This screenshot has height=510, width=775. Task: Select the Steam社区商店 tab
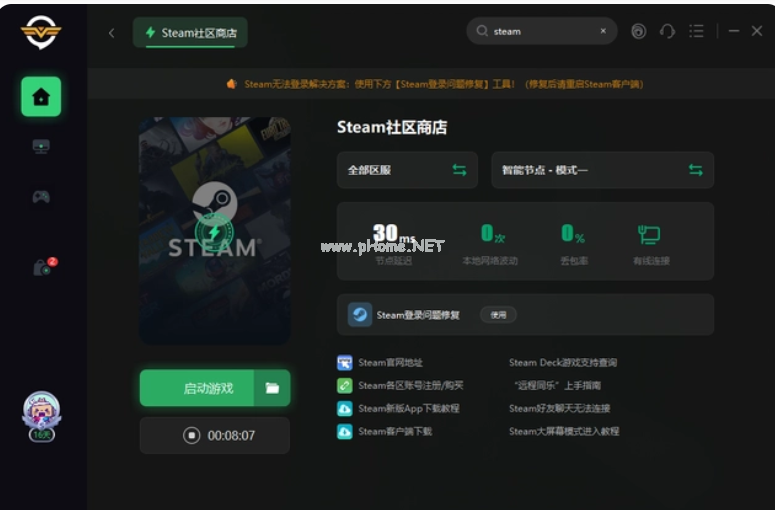pyautogui.click(x=190, y=32)
